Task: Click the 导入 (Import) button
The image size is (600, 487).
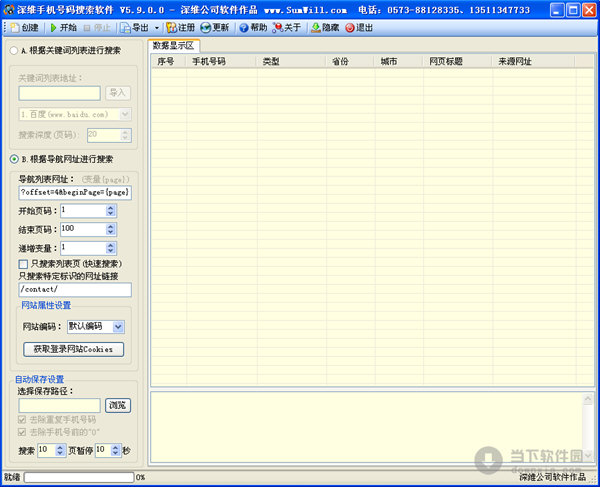Action: click(x=118, y=93)
